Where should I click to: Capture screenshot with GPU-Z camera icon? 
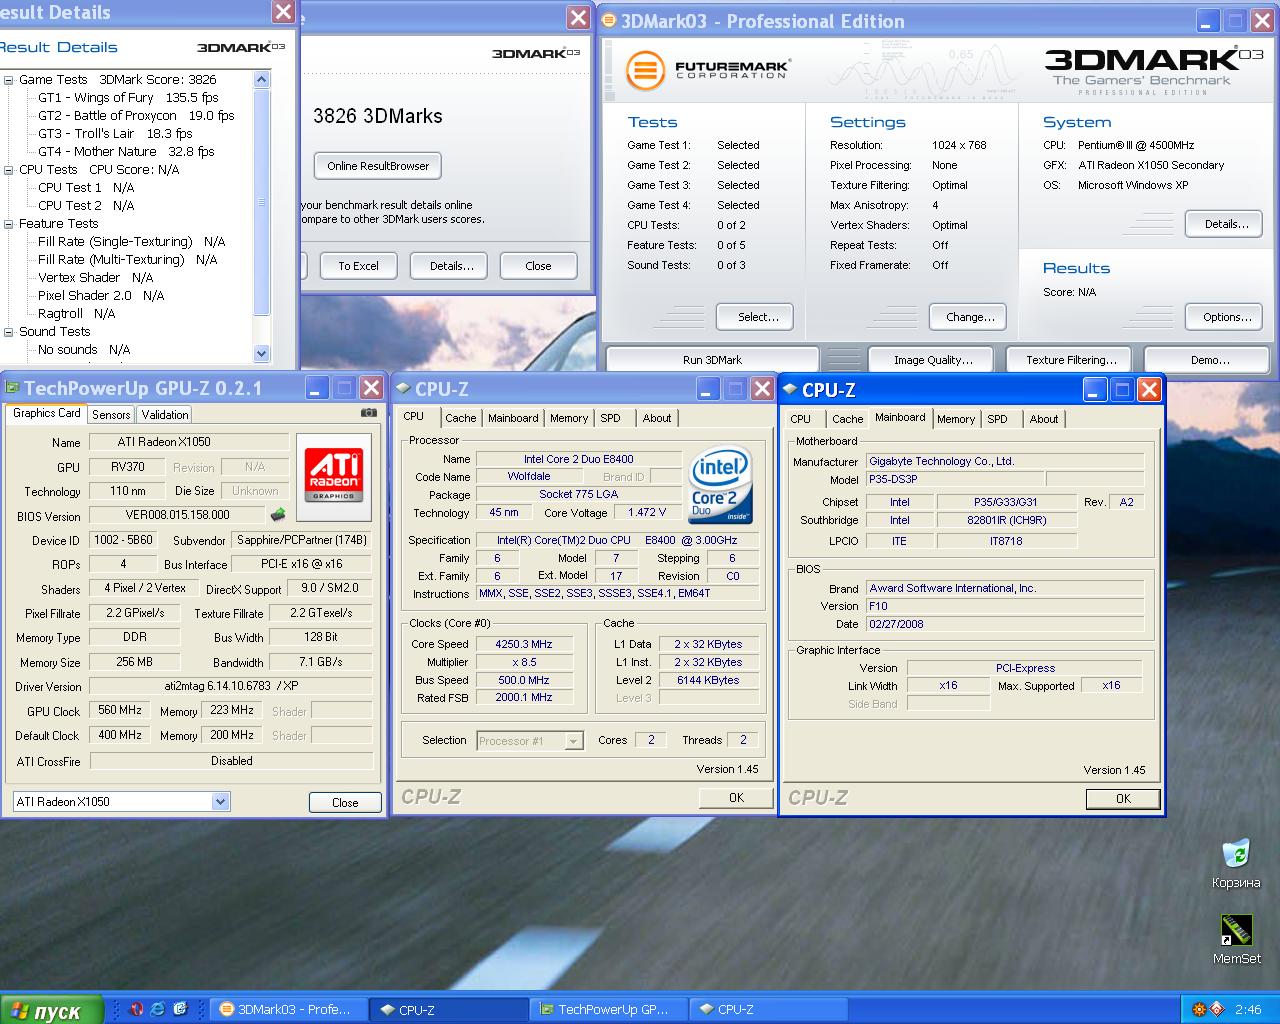point(369,413)
